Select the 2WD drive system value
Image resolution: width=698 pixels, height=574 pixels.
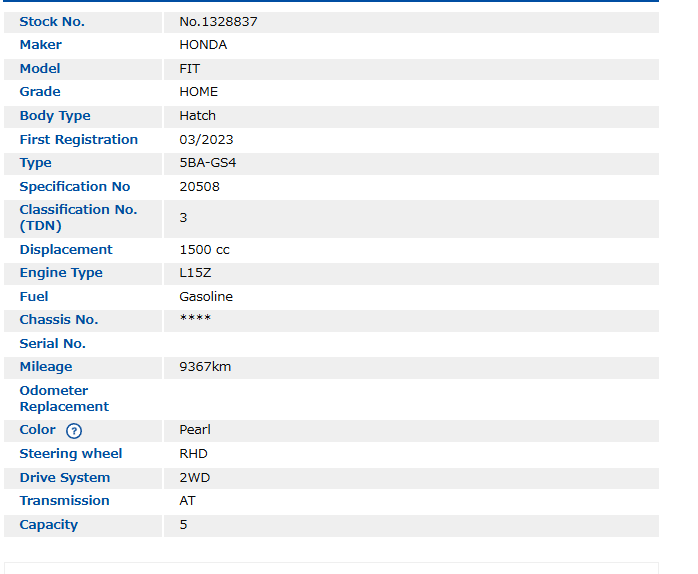pos(195,478)
